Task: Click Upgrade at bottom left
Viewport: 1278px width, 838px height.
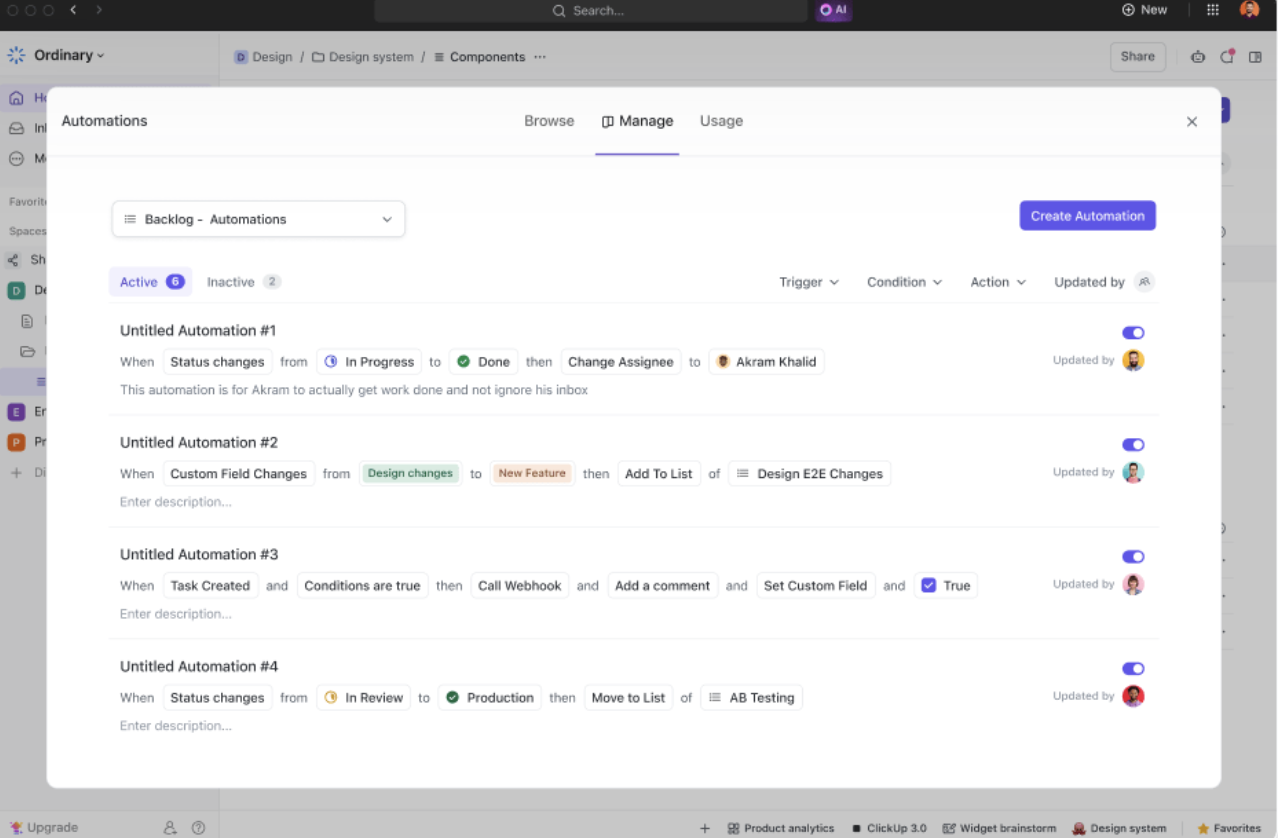Action: pyautogui.click(x=43, y=828)
